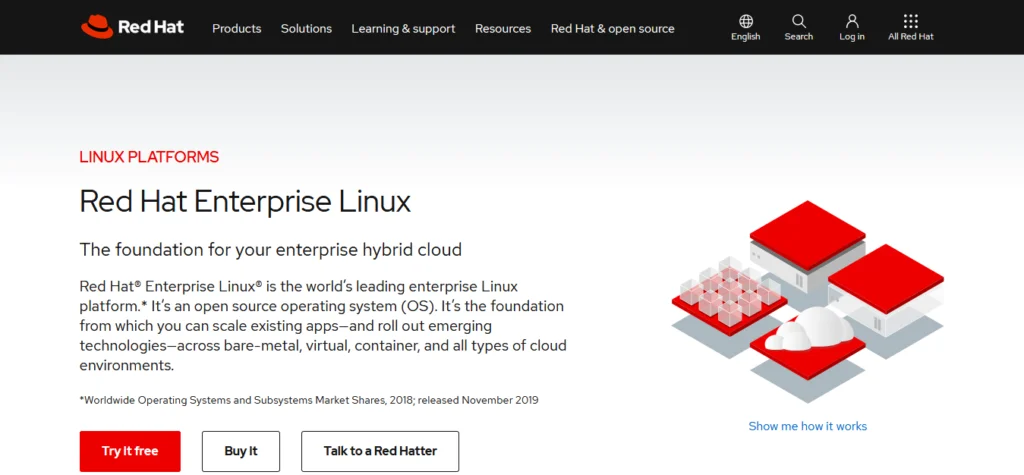Click the text 'The foundation for your enterprise hybrid cloud'
Image resolution: width=1024 pixels, height=475 pixels.
pos(270,250)
